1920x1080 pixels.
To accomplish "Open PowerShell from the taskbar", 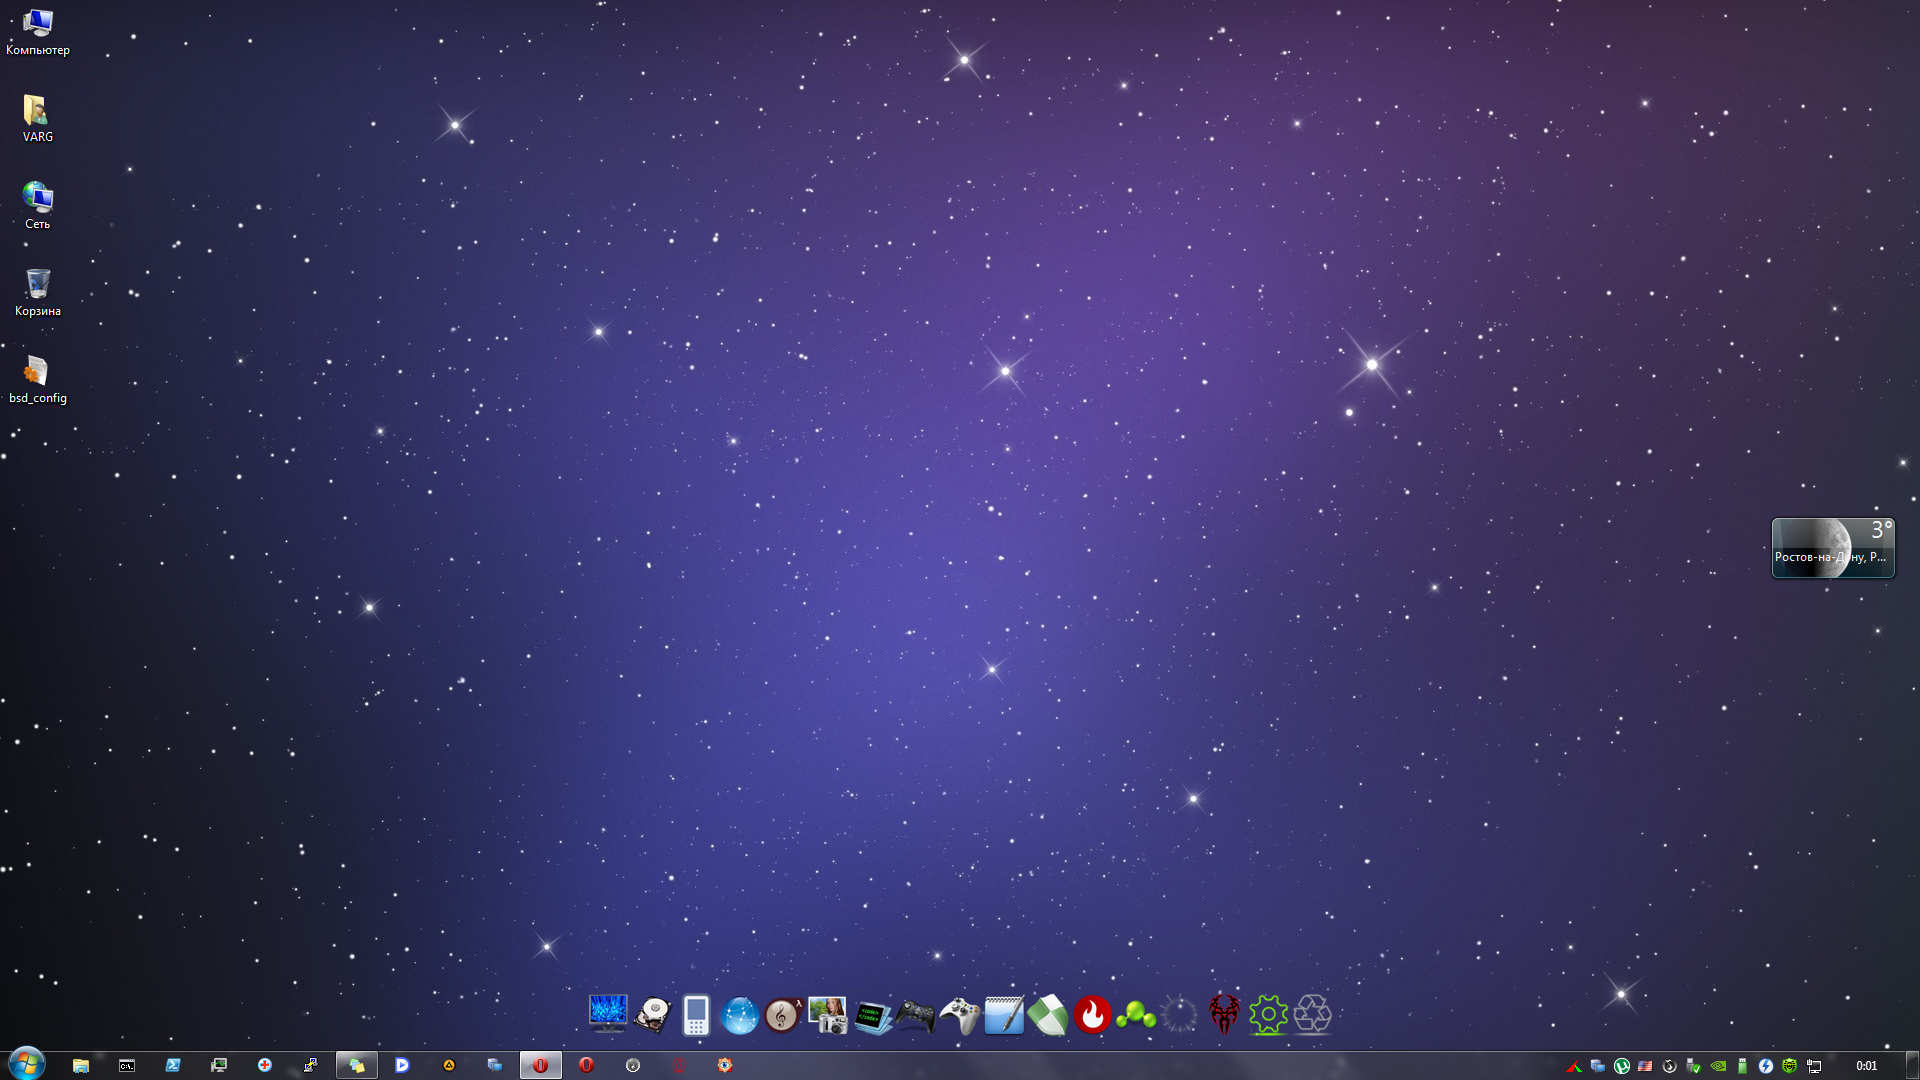I will point(173,1065).
